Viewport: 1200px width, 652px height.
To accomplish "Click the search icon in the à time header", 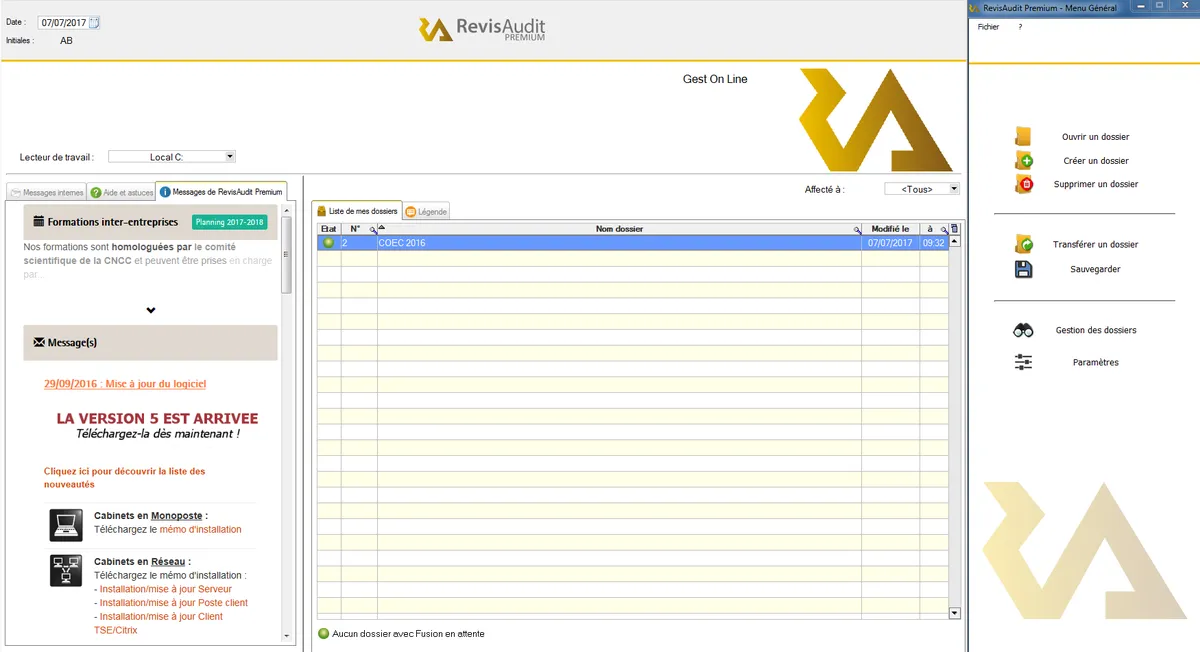I will (943, 229).
